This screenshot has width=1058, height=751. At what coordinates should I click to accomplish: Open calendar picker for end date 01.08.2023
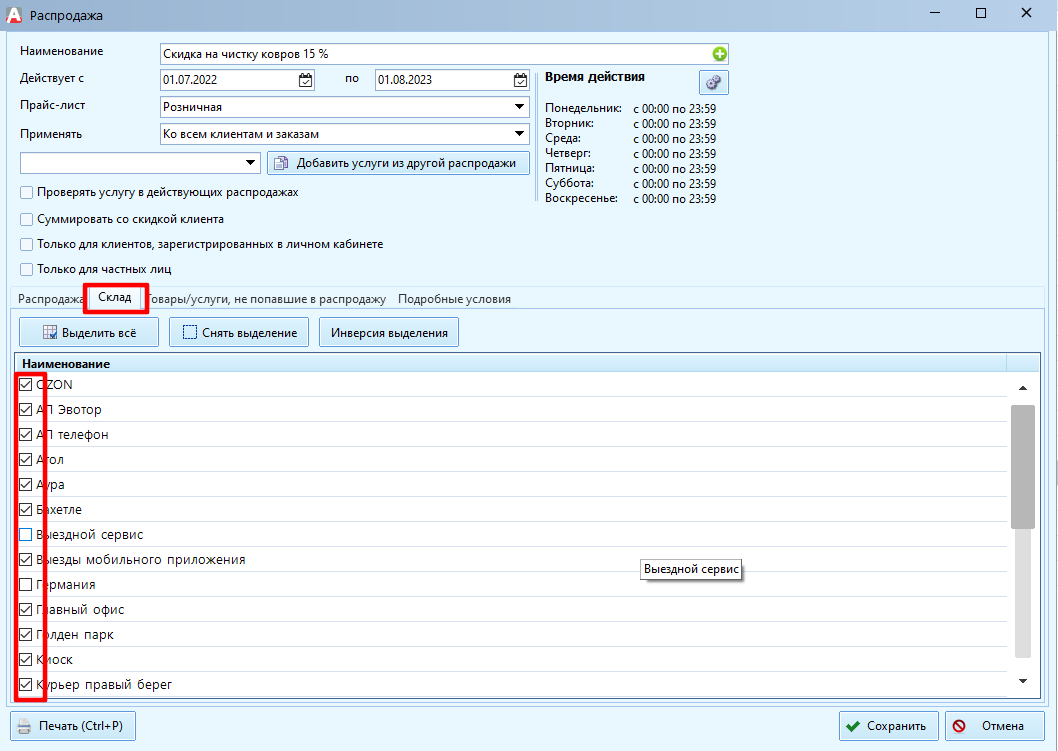click(520, 80)
